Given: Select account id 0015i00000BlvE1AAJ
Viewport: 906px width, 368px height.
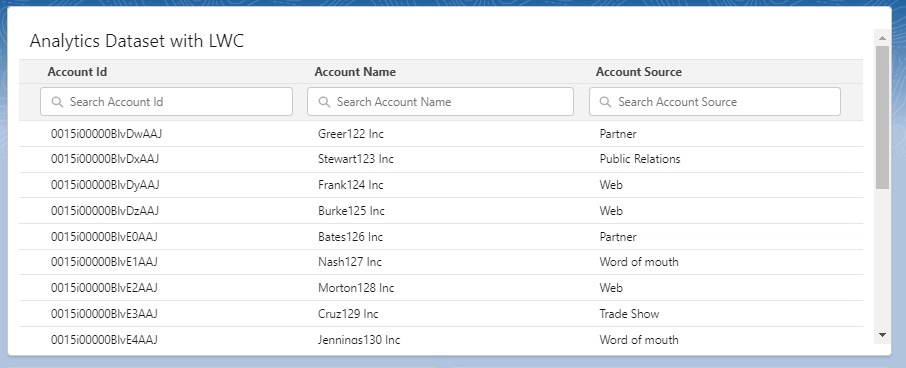Looking at the screenshot, I should coord(104,262).
